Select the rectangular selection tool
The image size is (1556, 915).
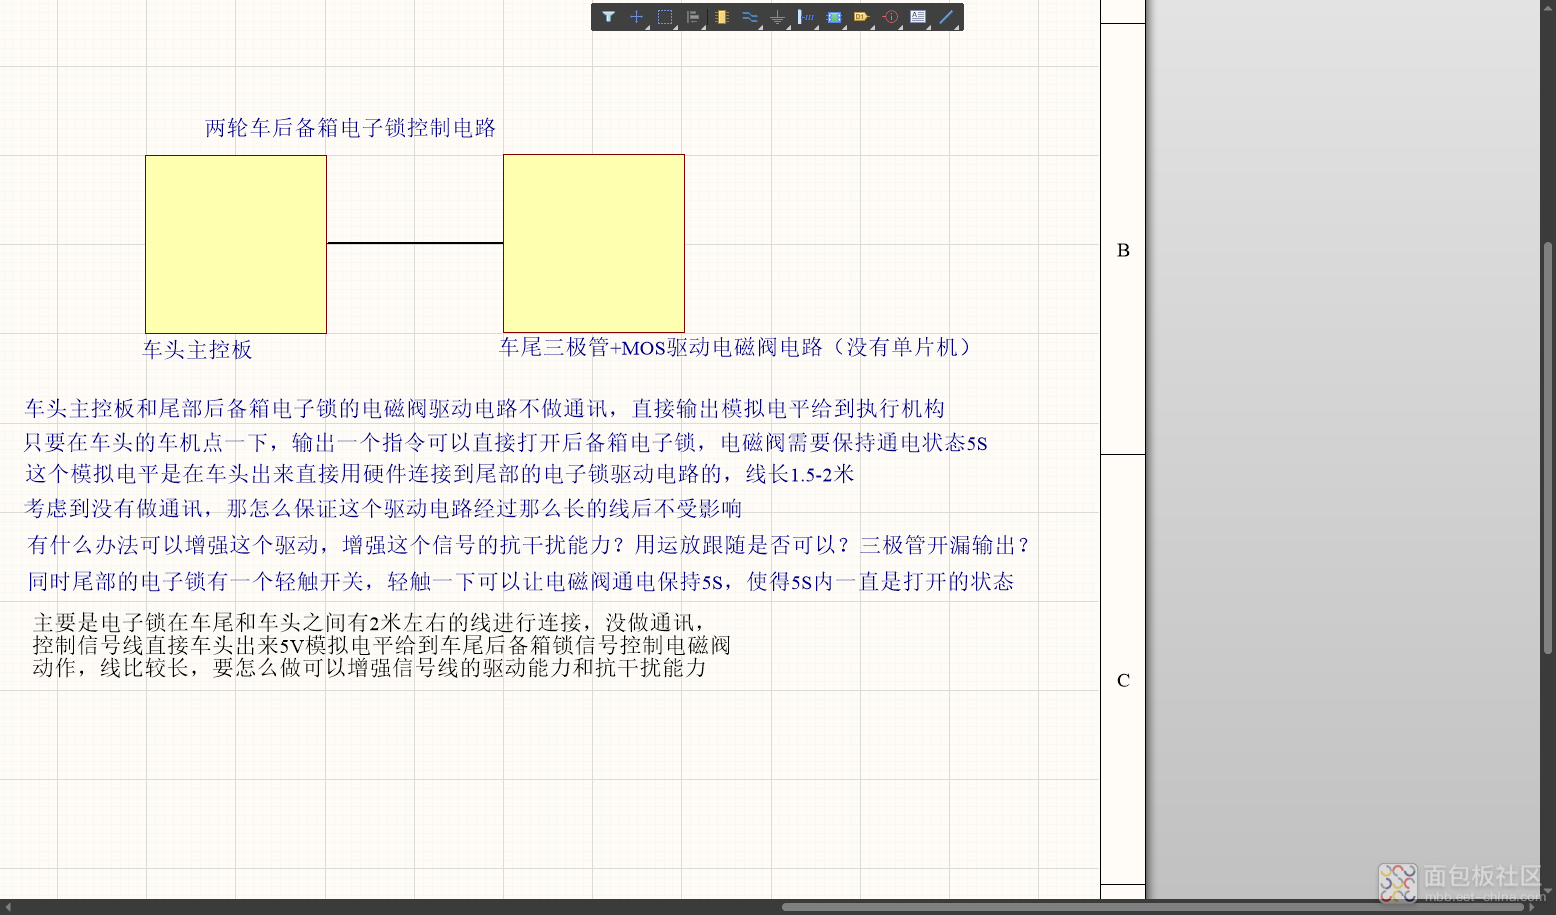(x=663, y=17)
